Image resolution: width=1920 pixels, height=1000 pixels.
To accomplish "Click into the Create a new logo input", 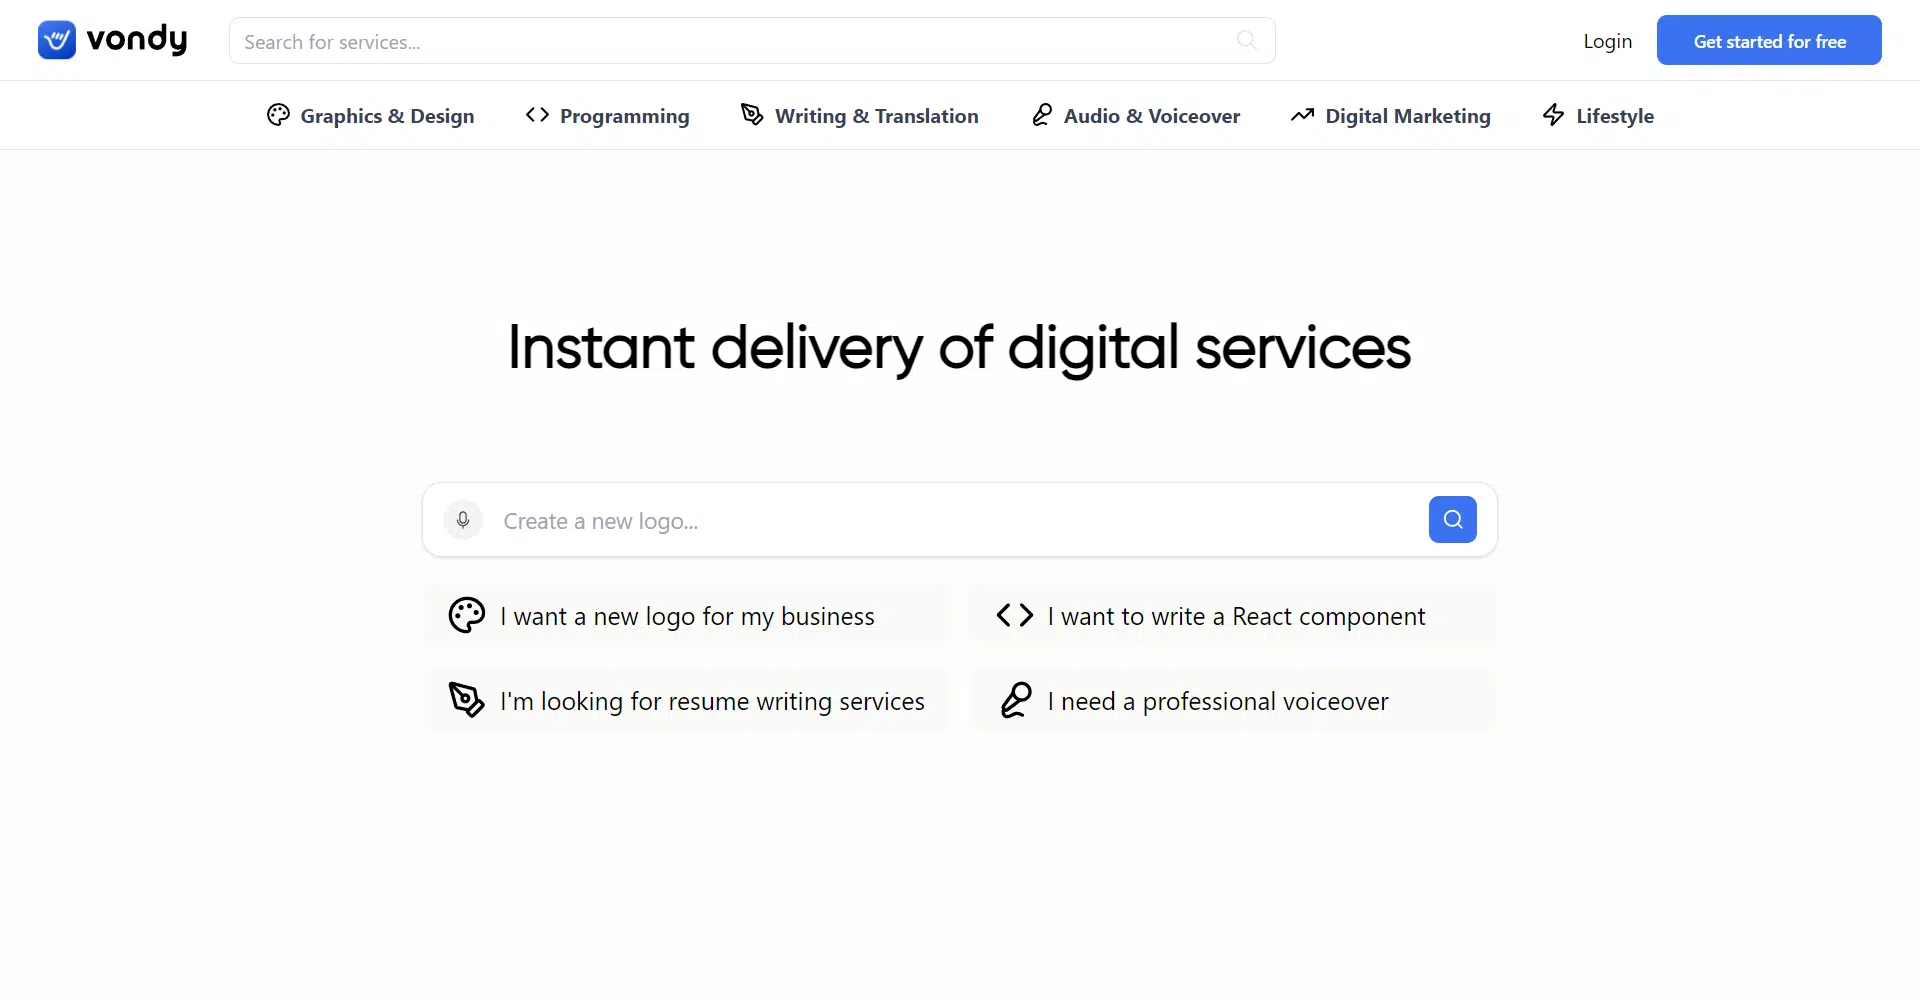I will [x=950, y=521].
